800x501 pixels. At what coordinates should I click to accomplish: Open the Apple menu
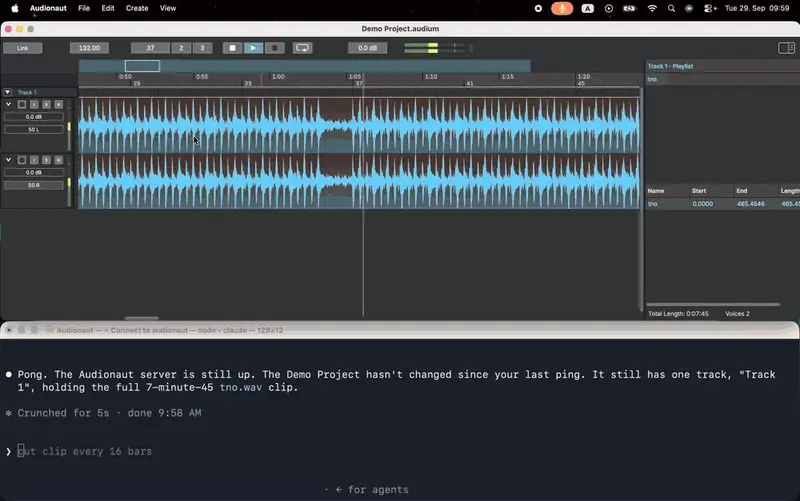coord(15,8)
